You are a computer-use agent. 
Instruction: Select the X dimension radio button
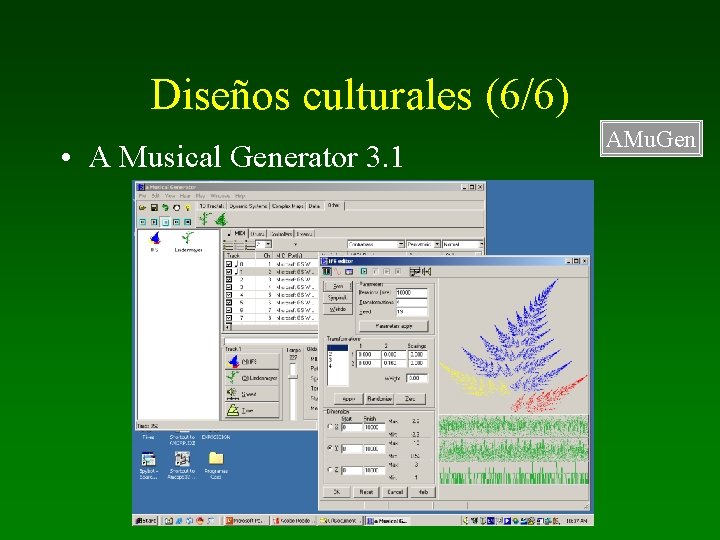[x=330, y=427]
